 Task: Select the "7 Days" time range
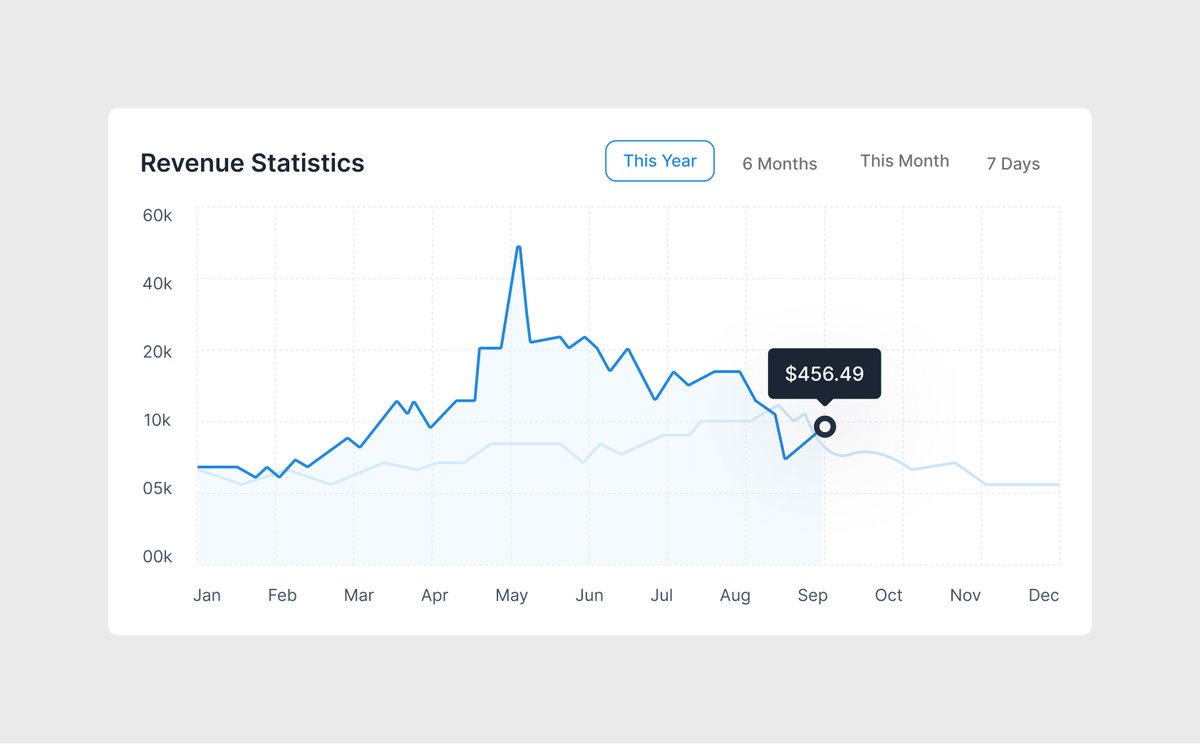click(1012, 164)
